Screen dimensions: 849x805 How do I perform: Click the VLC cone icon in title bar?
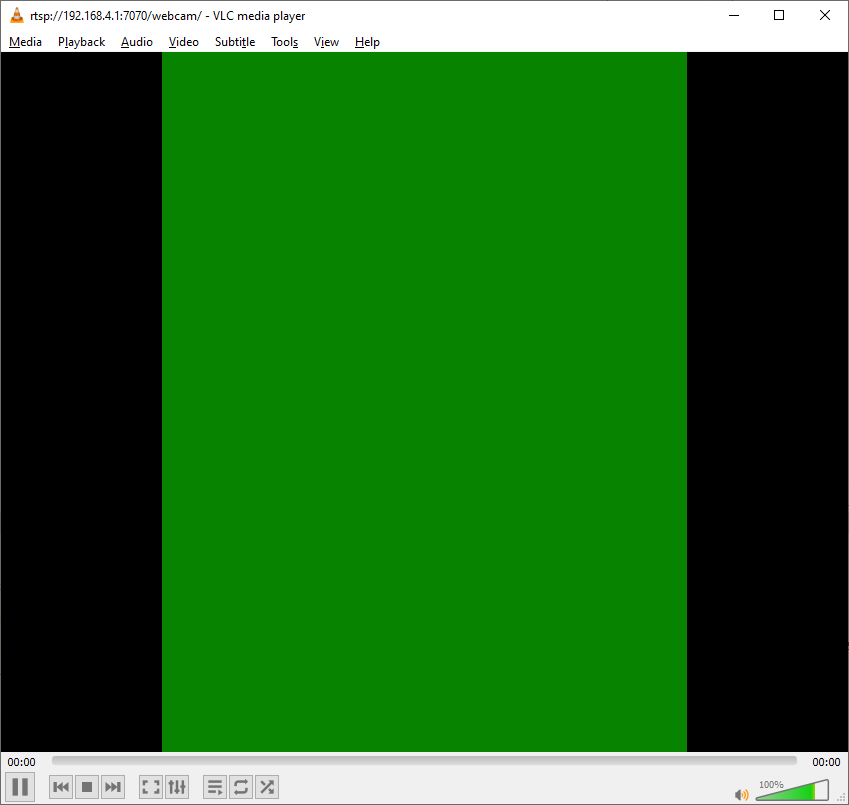(17, 15)
